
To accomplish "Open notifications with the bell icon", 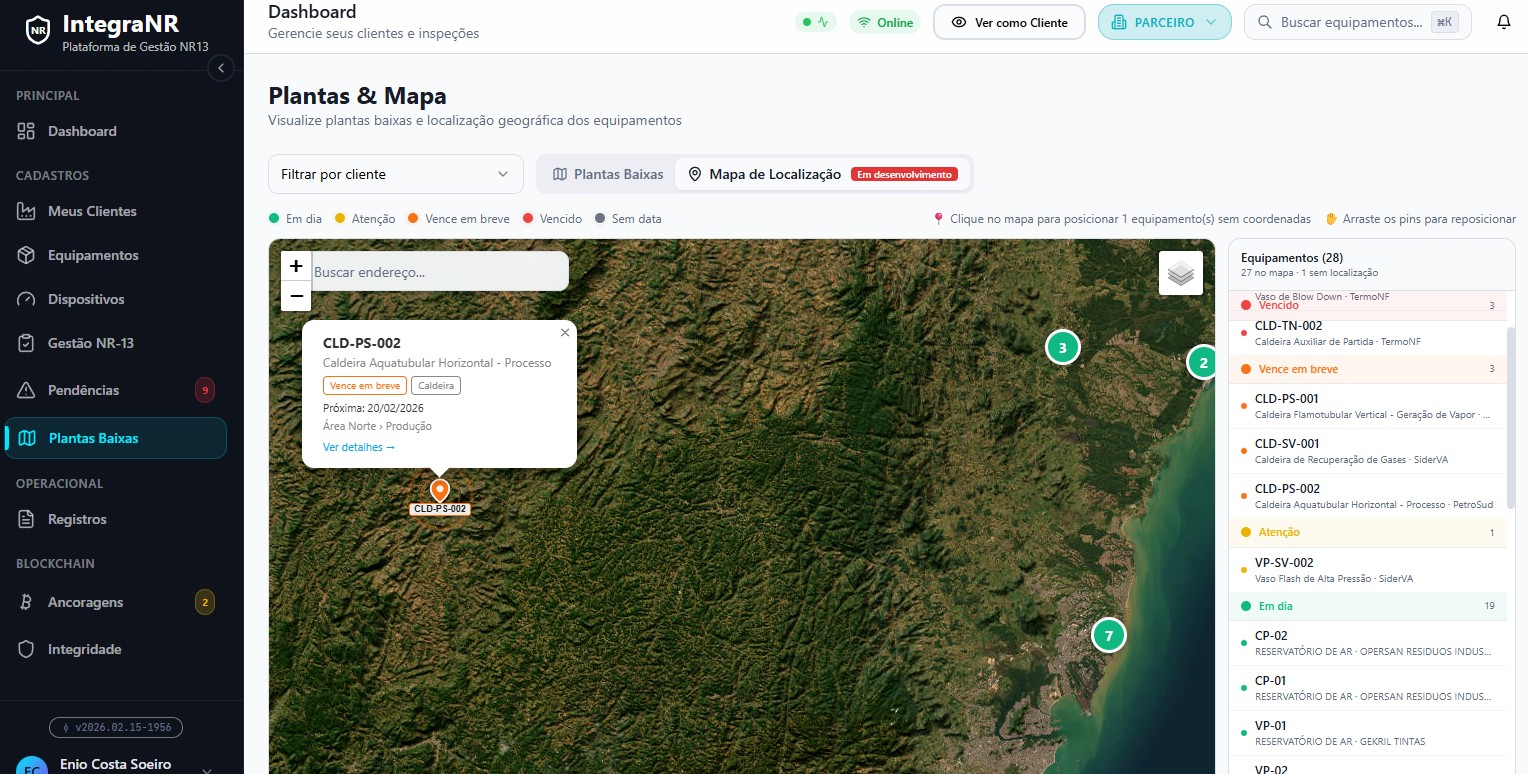I will (x=1503, y=22).
